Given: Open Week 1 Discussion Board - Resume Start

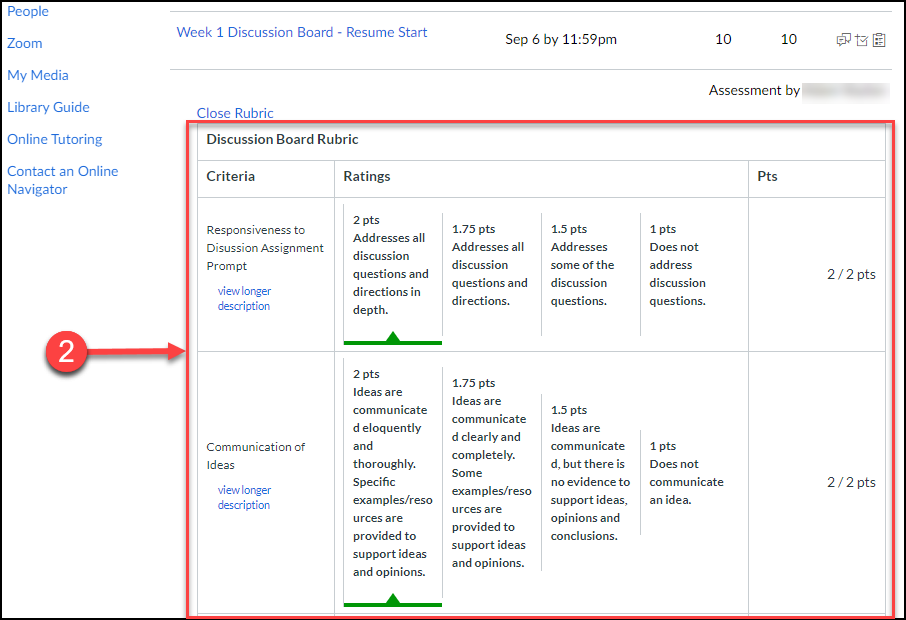Looking at the screenshot, I should 302,32.
